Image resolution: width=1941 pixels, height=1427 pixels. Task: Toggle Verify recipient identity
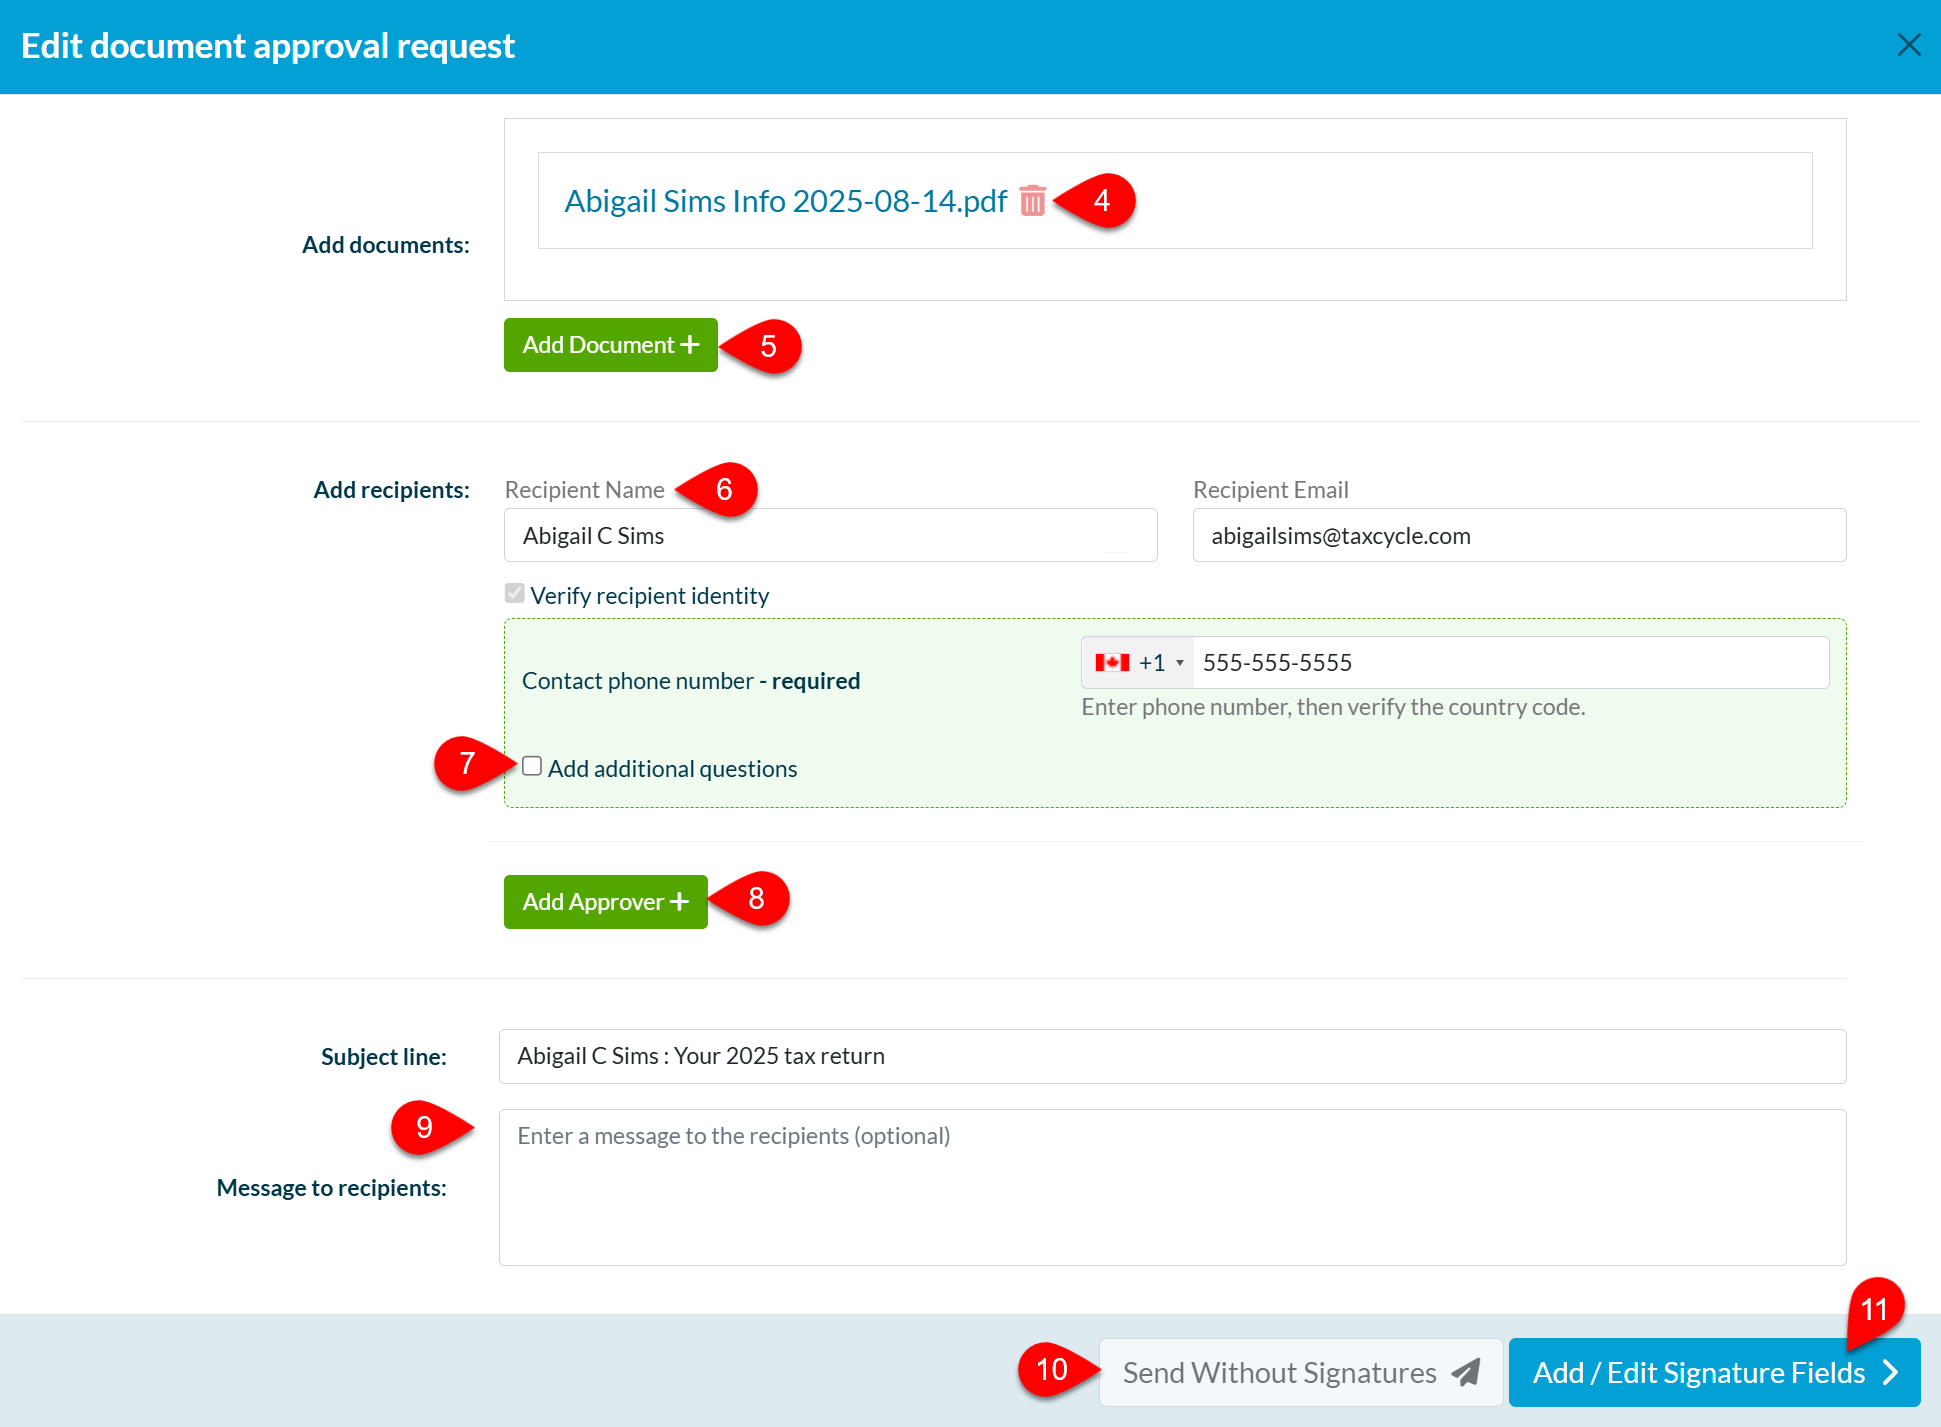point(514,593)
